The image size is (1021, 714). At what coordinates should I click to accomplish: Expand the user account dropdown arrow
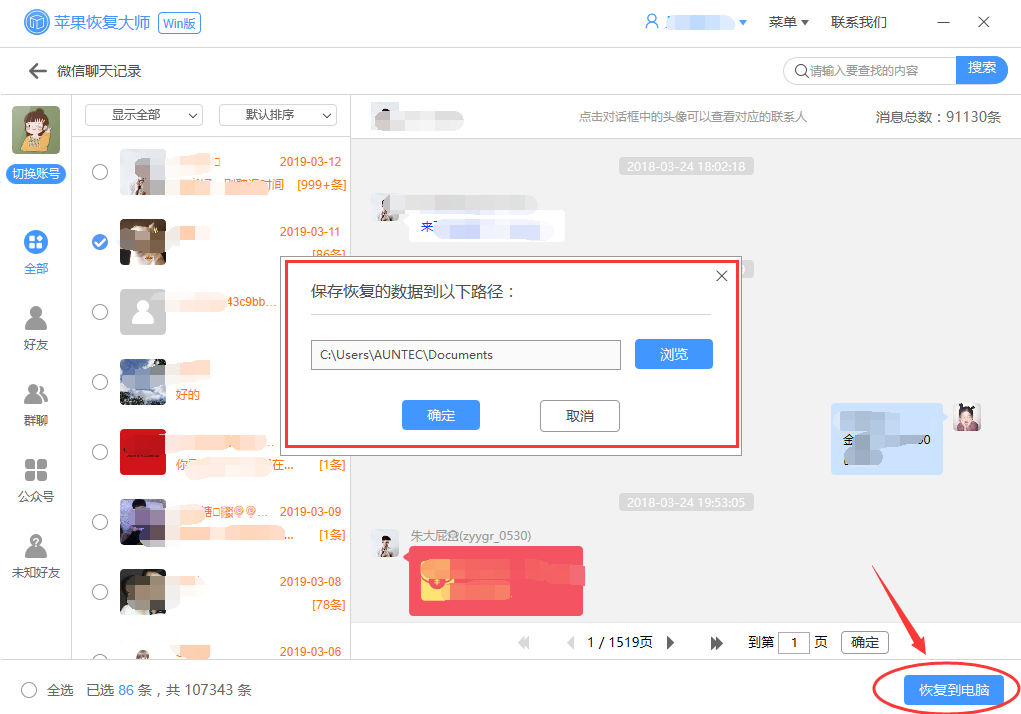coord(743,23)
